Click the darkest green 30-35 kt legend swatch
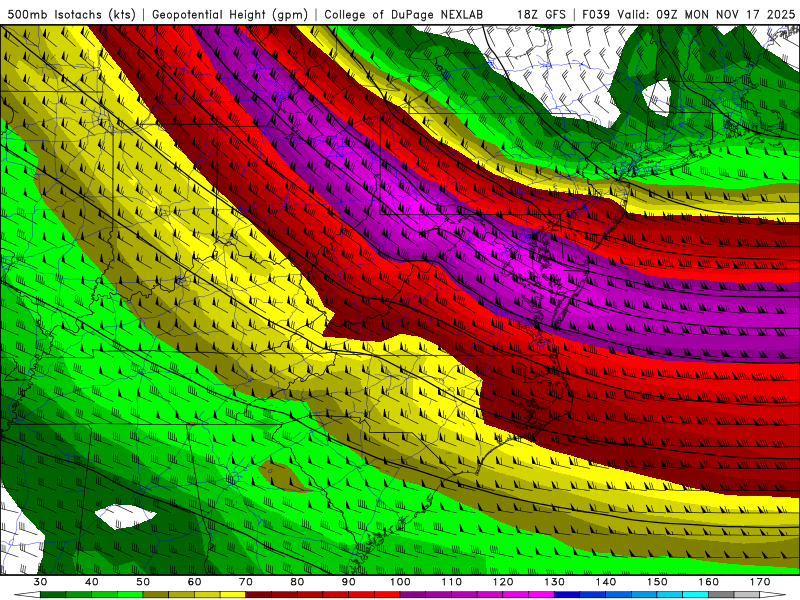Screen dimensions: 800x600 (x=53, y=595)
